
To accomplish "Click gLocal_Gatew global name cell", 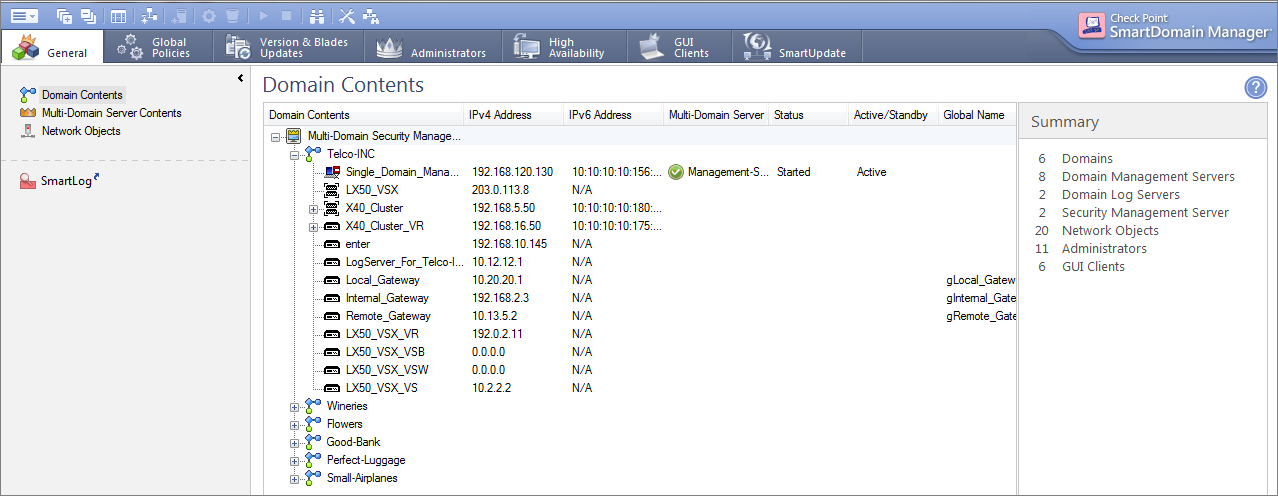I will pyautogui.click(x=980, y=280).
